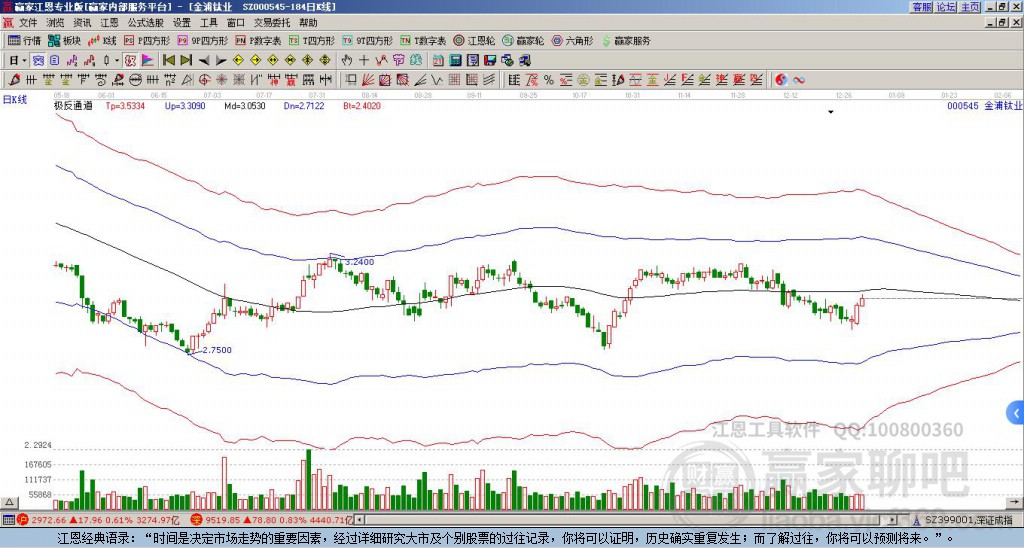
Task: Open the 江恩轮 Gann wheel
Action: (x=474, y=40)
